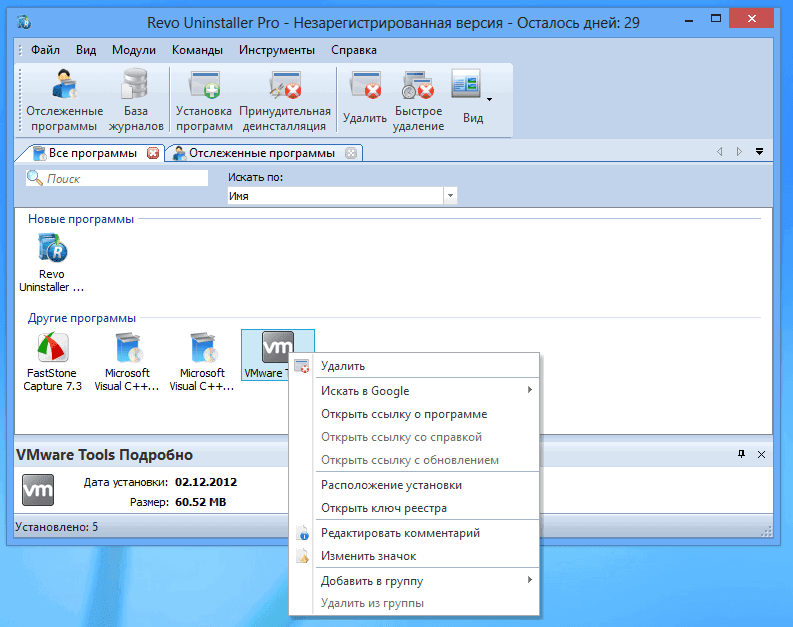Click the Новые программы group header

[x=81, y=219]
